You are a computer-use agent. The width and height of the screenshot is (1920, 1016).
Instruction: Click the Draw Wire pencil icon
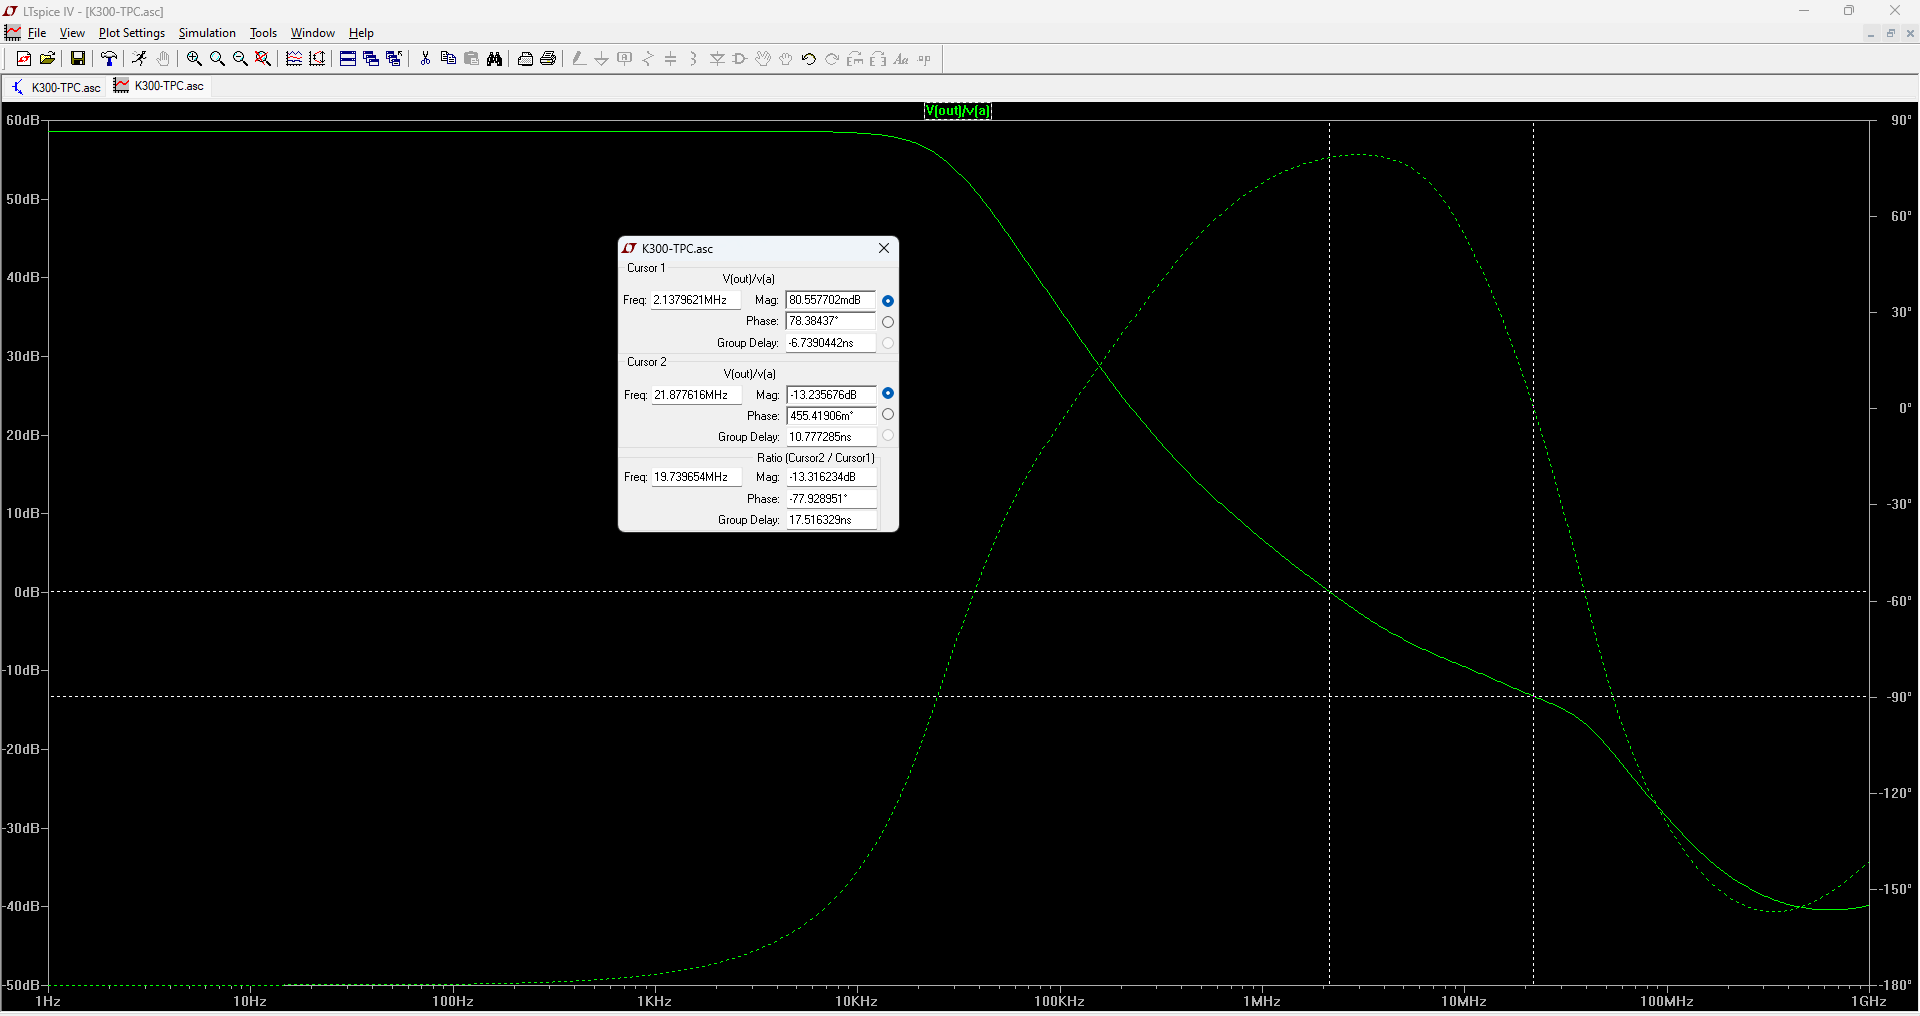(579, 59)
